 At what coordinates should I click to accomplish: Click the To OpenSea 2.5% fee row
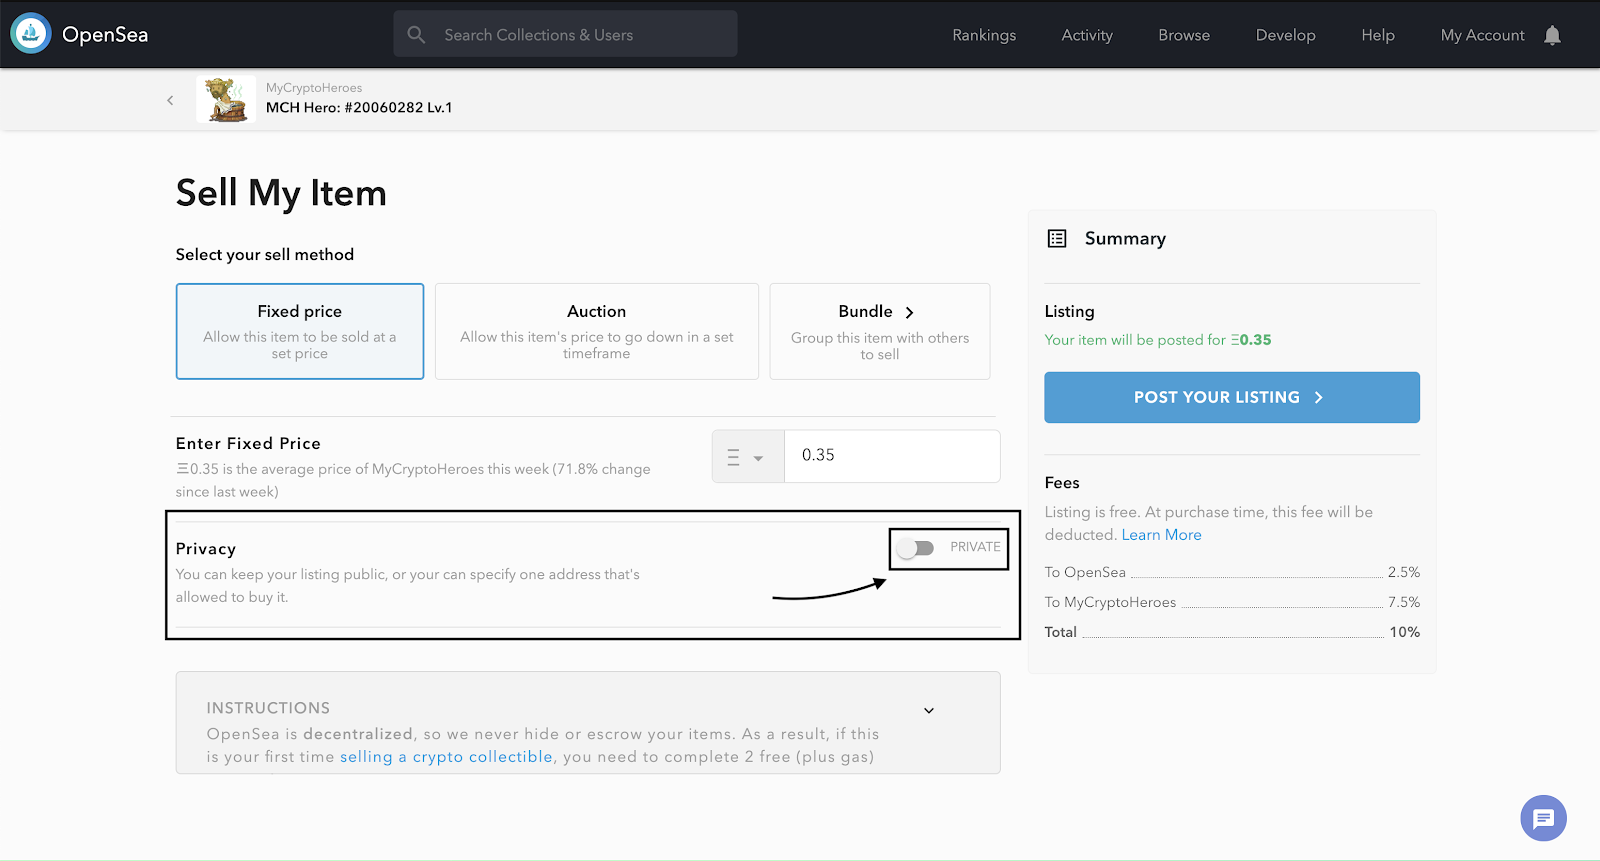[x=1232, y=572]
